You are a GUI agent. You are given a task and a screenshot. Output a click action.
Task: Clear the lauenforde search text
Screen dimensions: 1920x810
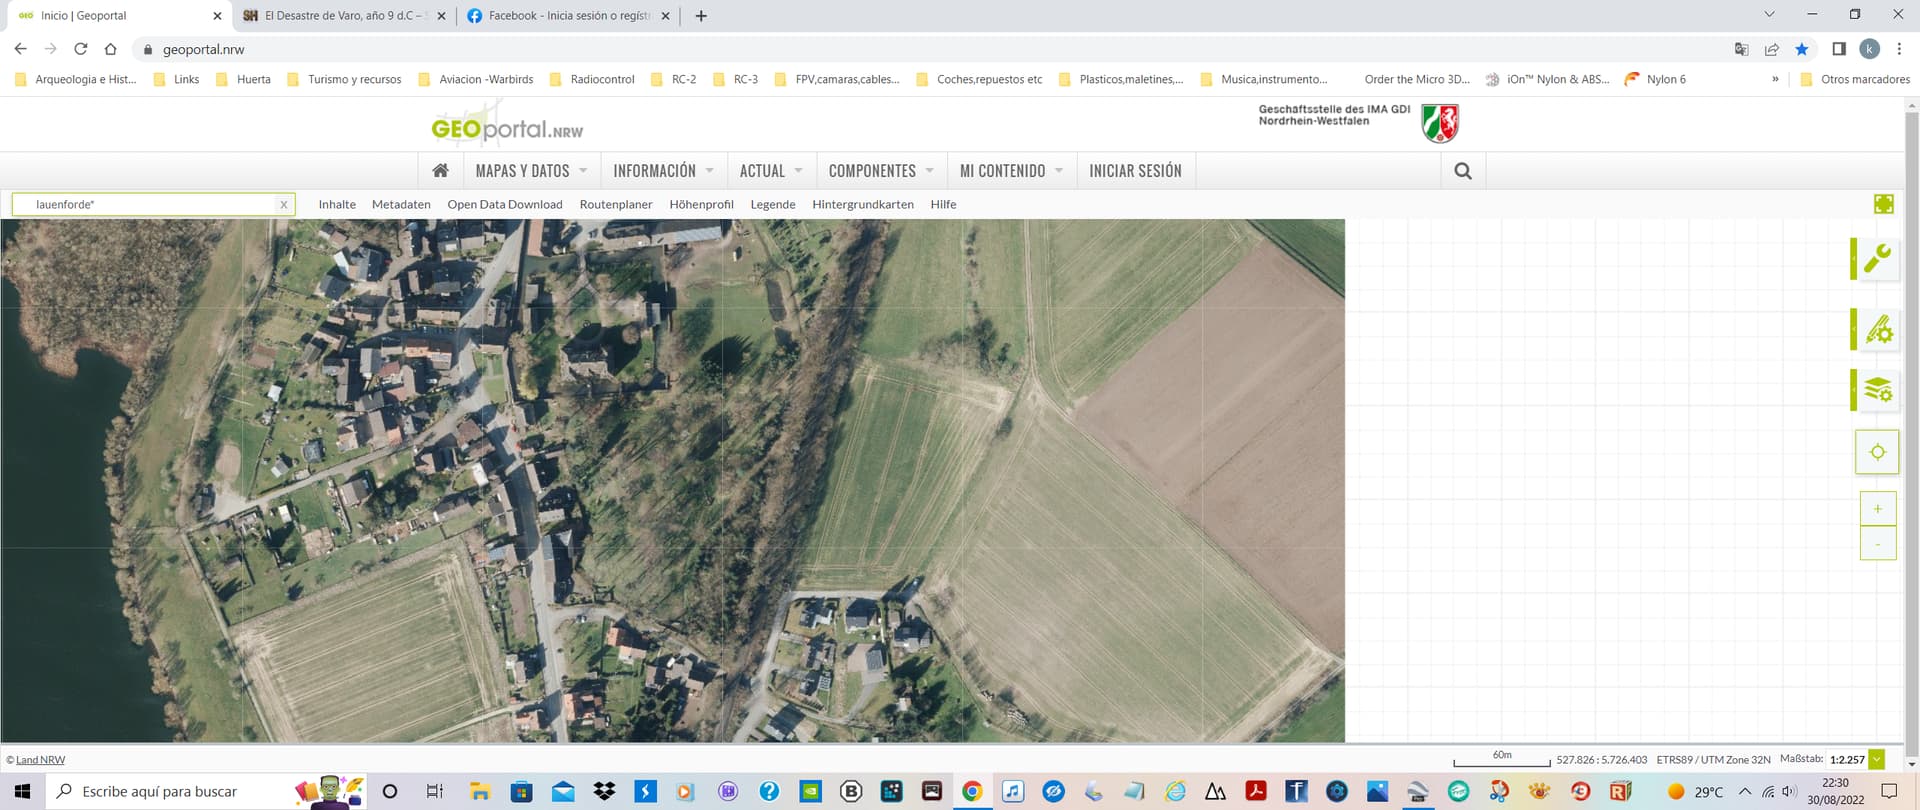click(284, 205)
